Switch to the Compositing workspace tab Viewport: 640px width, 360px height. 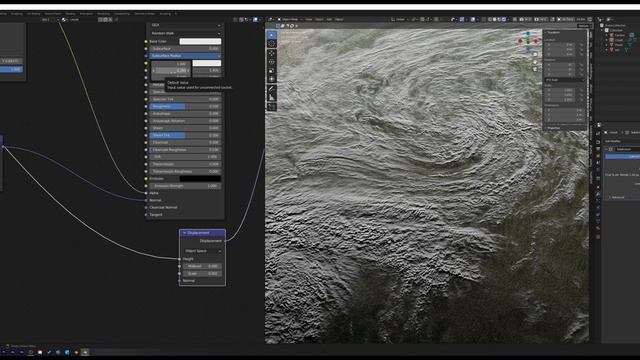tap(122, 13)
